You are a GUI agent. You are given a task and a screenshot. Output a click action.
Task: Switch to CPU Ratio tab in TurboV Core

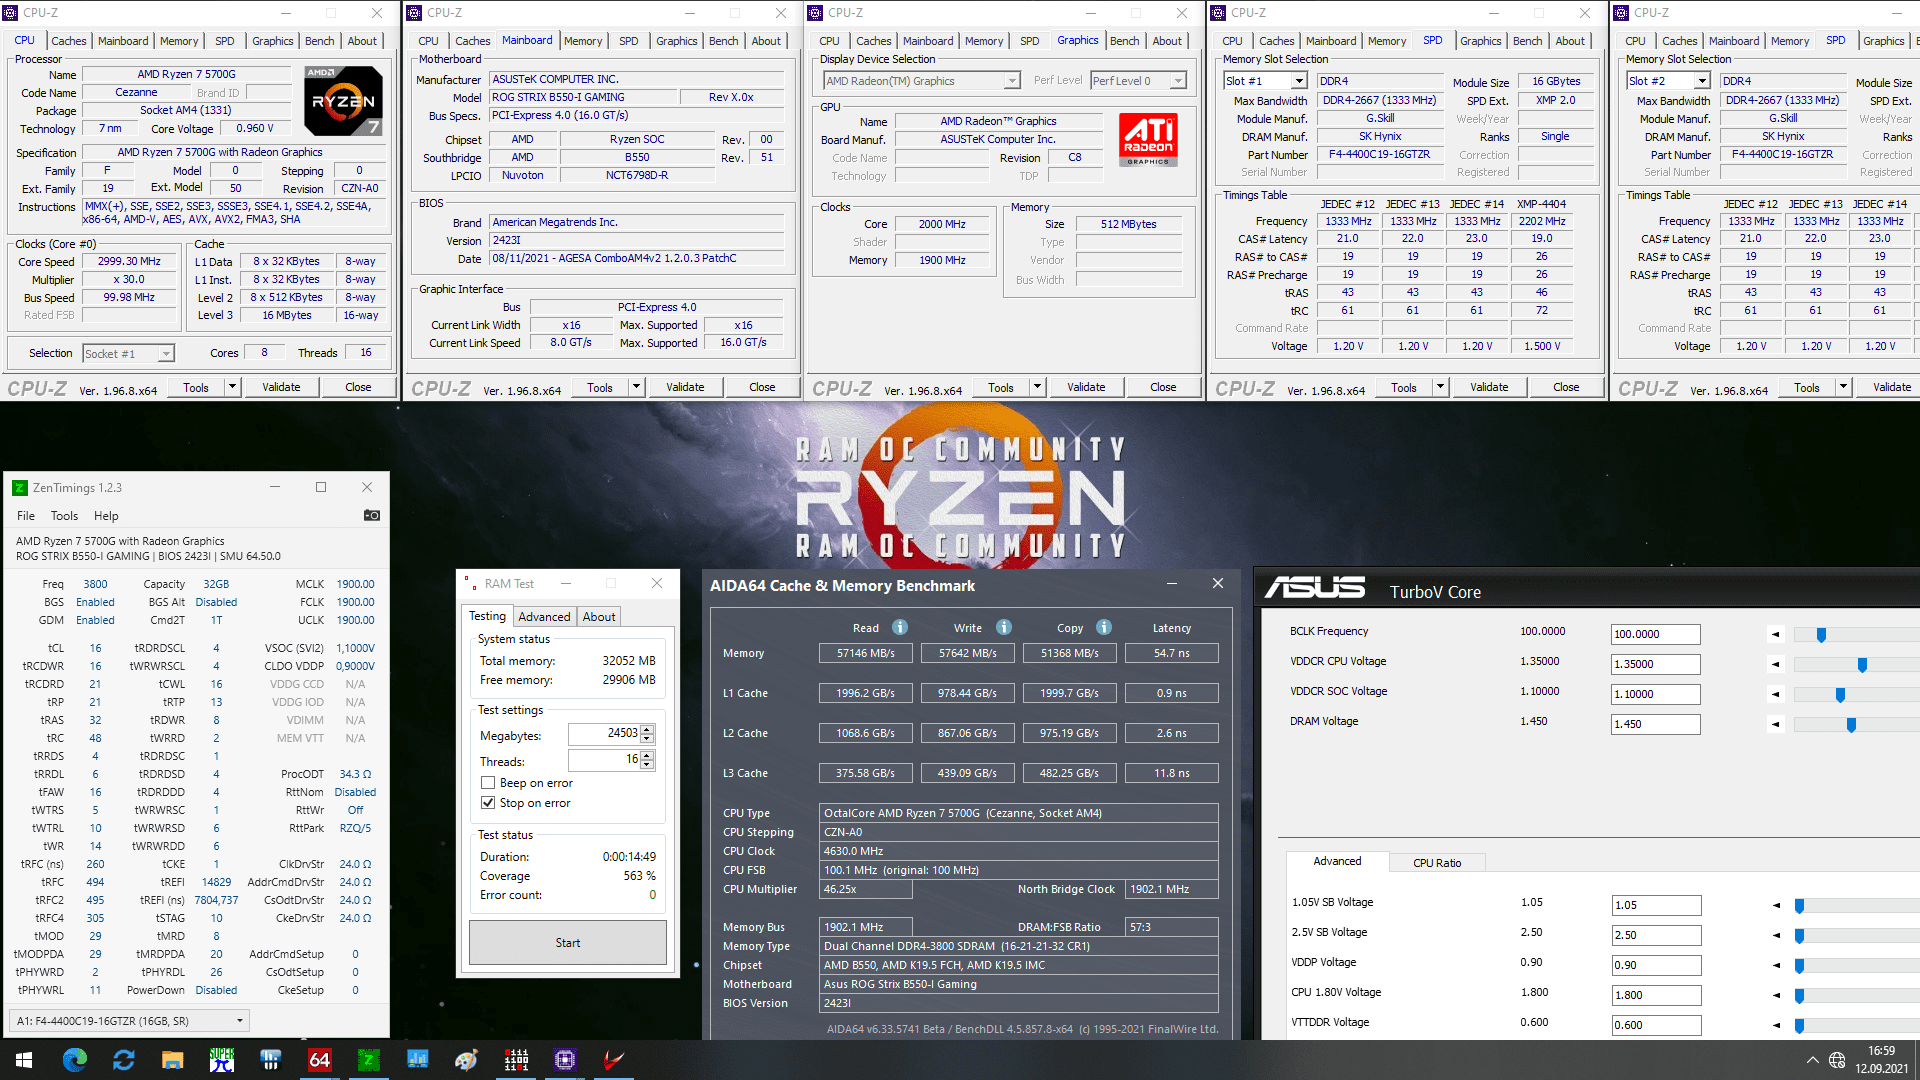pyautogui.click(x=1437, y=863)
